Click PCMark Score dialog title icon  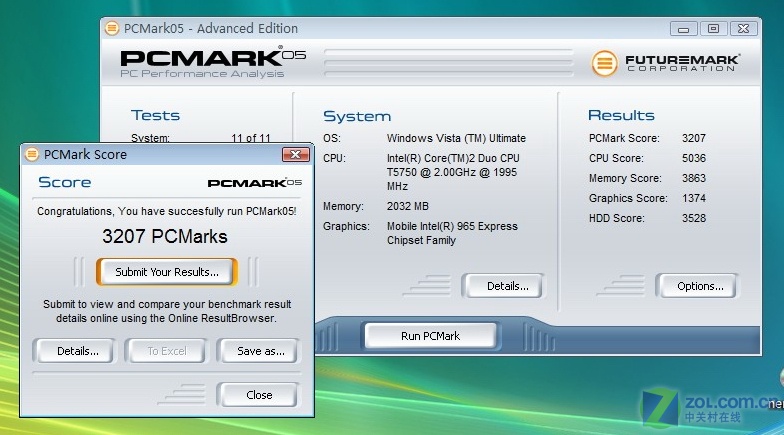click(32, 154)
